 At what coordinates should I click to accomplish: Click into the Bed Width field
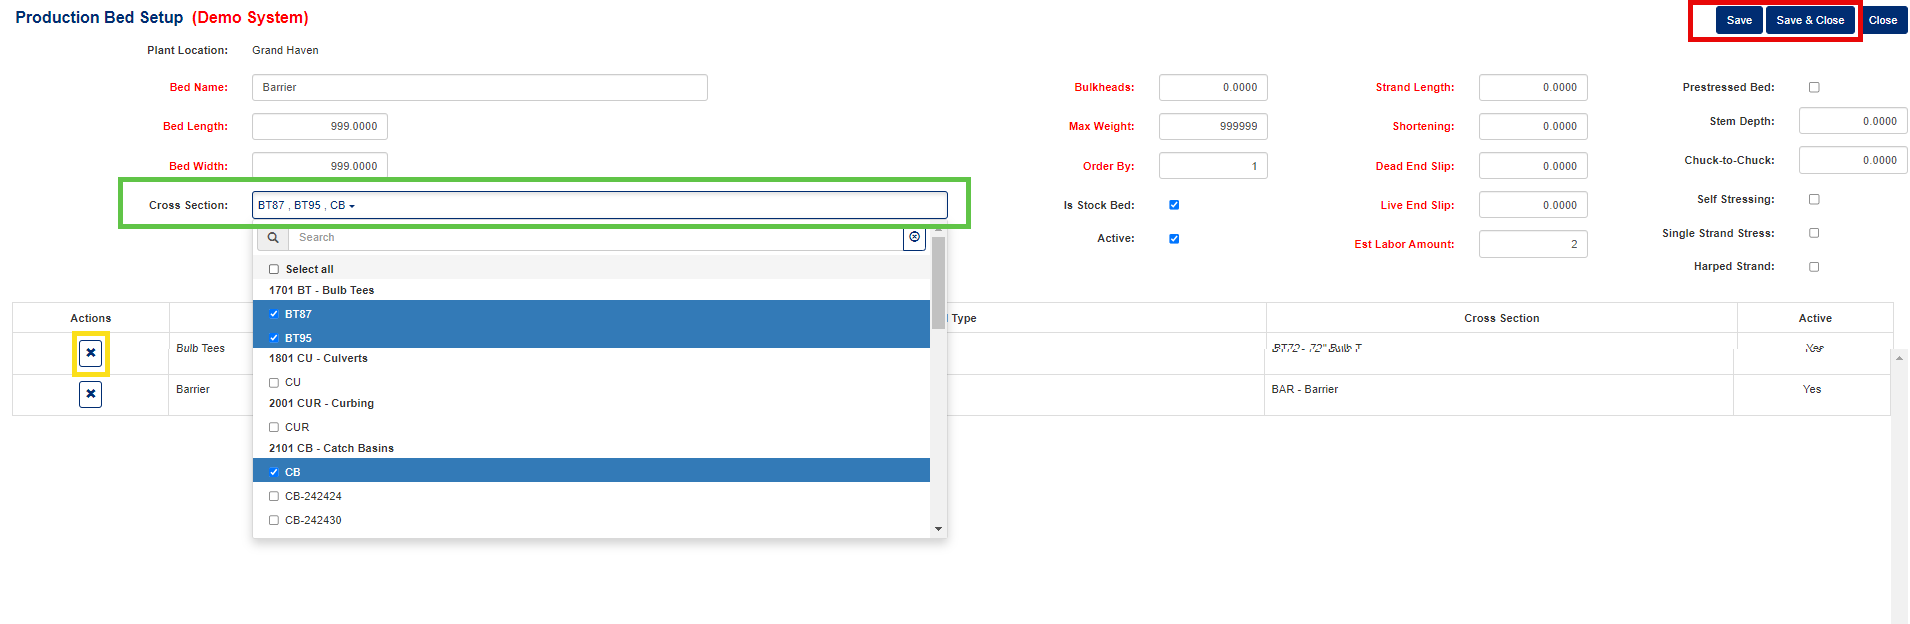pos(319,165)
